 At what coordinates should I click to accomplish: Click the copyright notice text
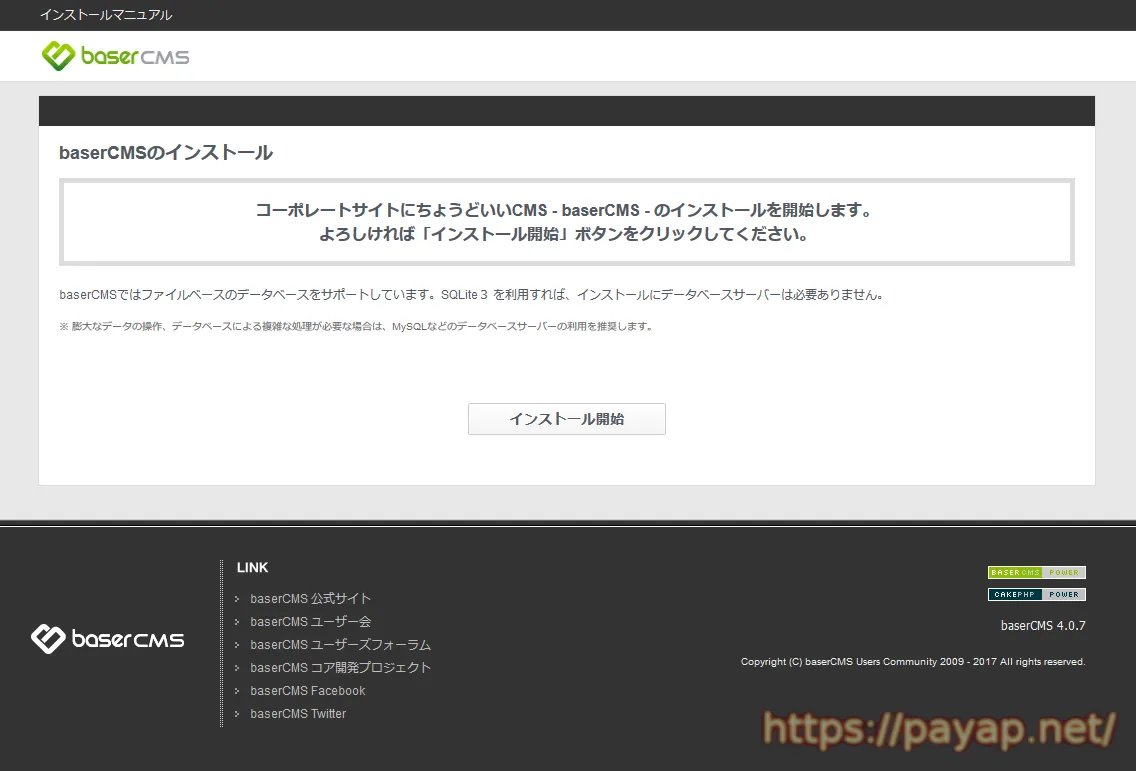[x=911, y=661]
